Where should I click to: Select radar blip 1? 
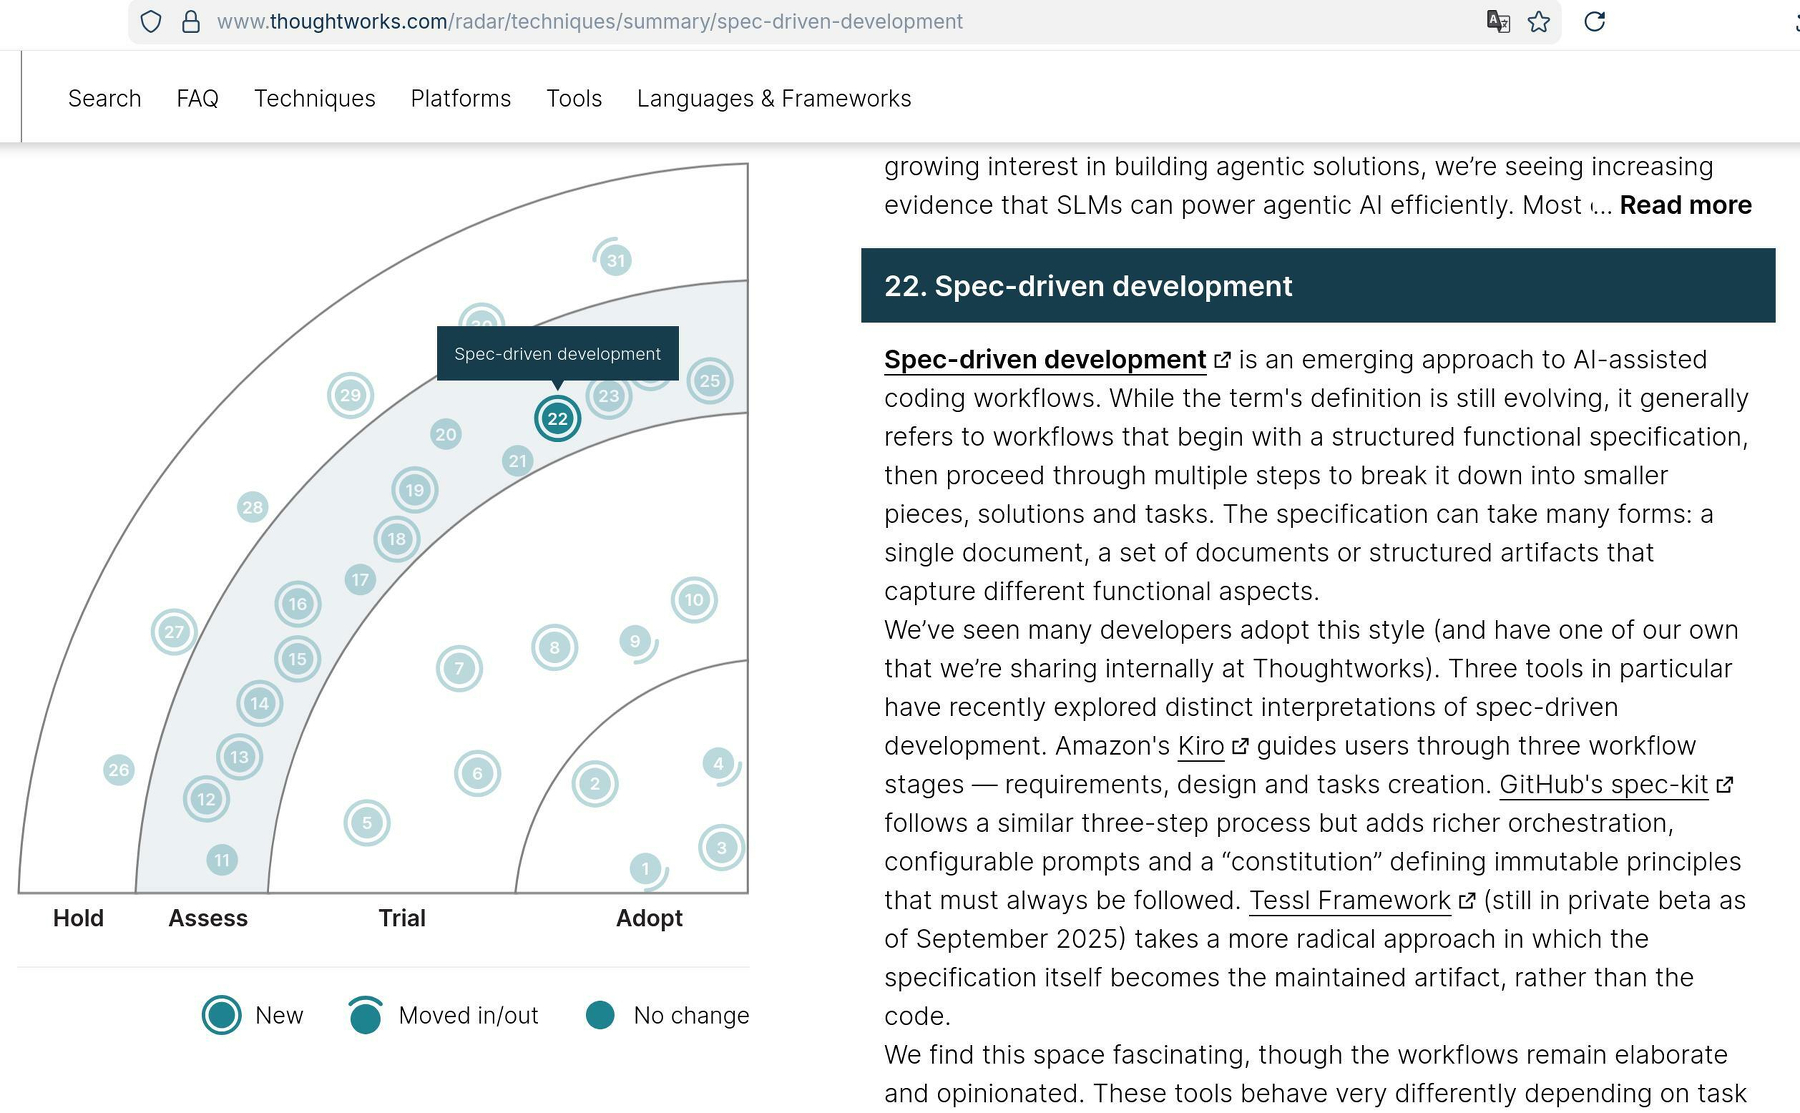(x=646, y=869)
